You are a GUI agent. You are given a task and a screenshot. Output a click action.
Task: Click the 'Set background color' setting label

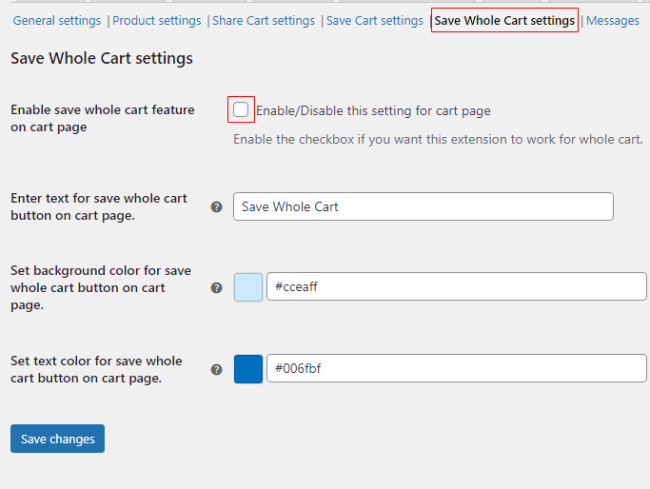(100, 287)
